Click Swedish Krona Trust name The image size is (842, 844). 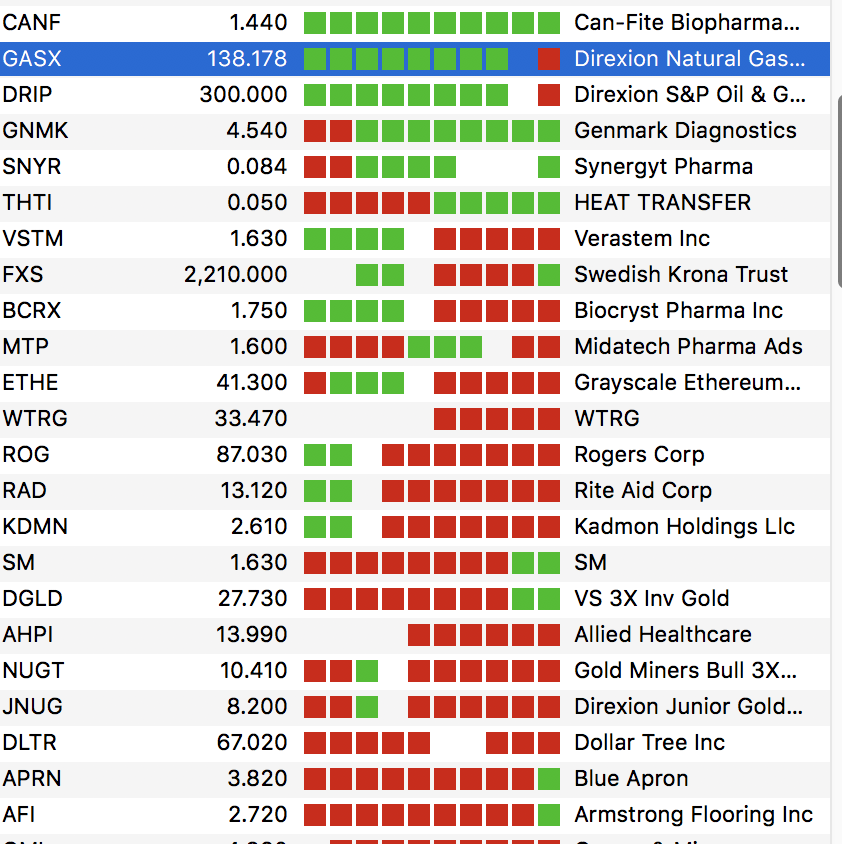pyautogui.click(x=681, y=275)
